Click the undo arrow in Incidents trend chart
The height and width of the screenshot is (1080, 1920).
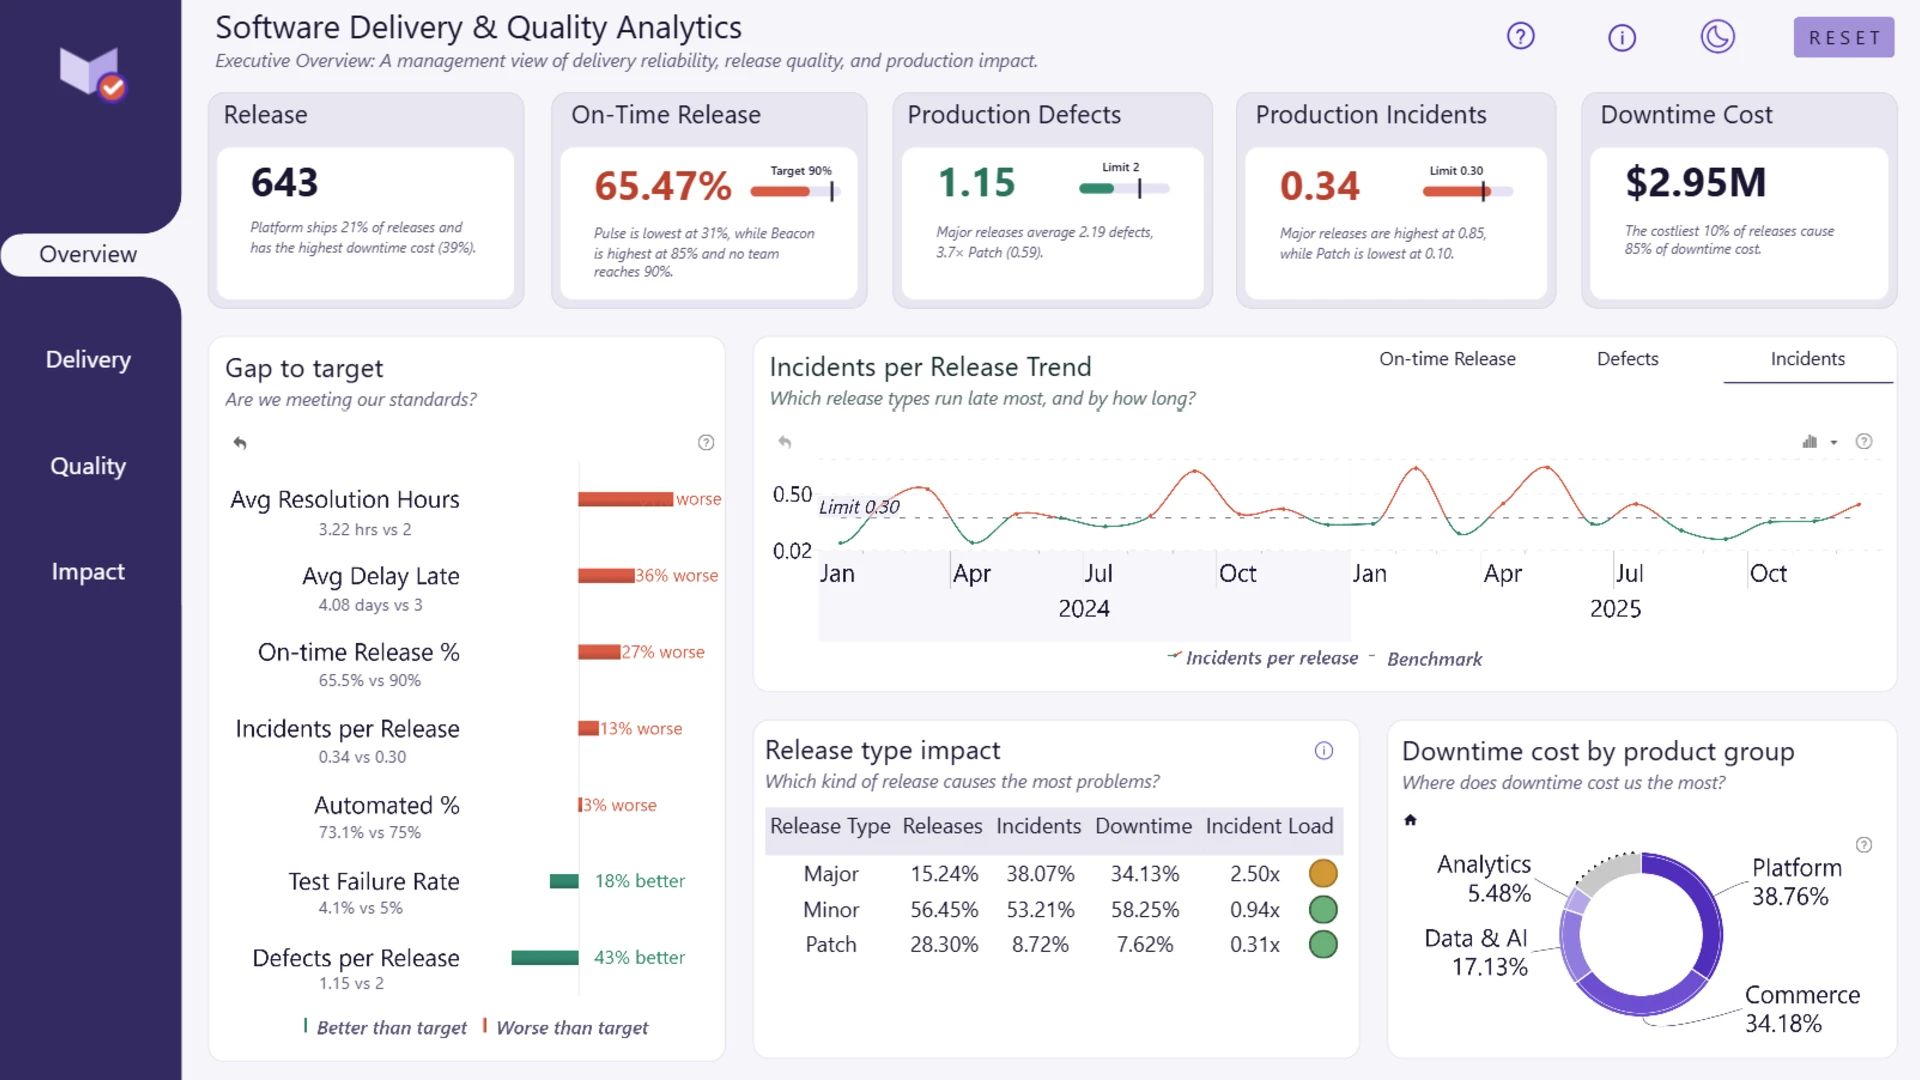(x=785, y=441)
